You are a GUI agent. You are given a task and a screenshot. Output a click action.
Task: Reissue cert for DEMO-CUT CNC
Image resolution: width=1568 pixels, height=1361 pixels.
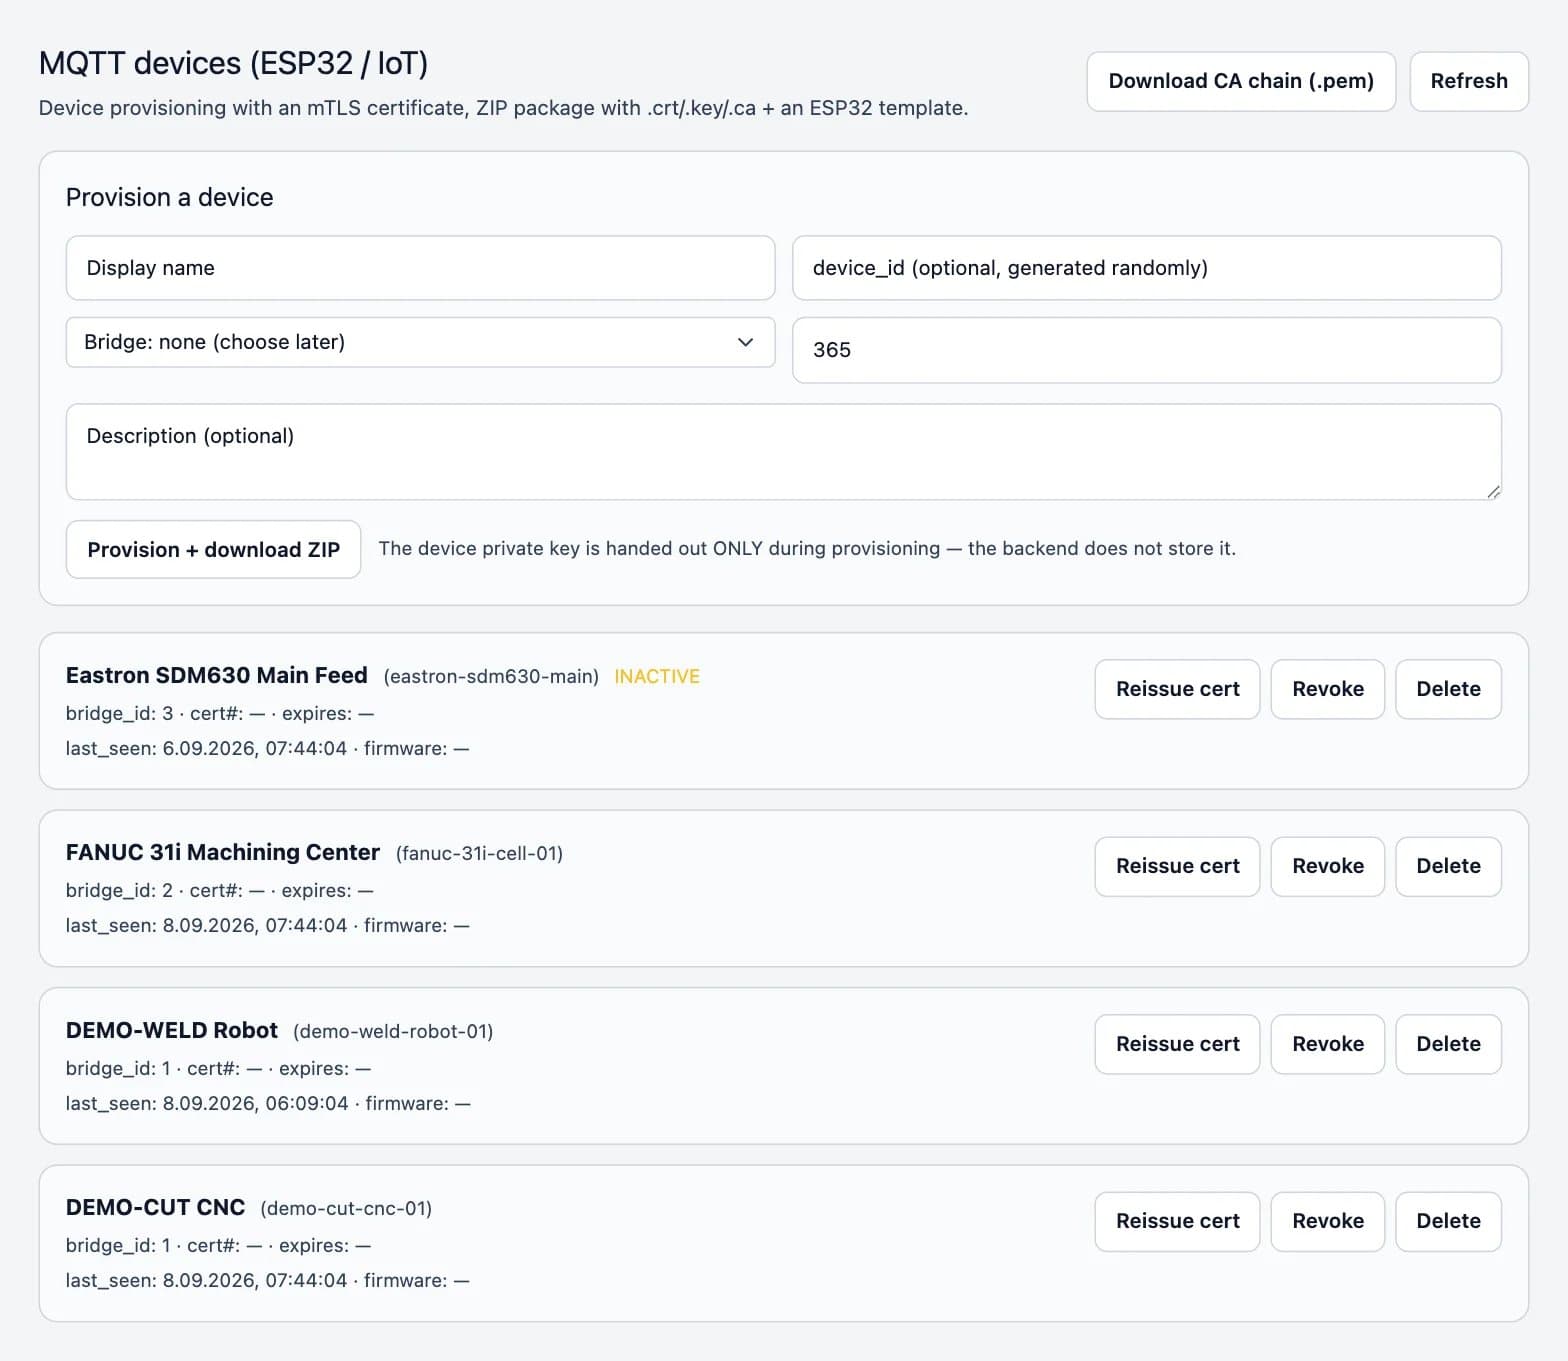point(1177,1221)
